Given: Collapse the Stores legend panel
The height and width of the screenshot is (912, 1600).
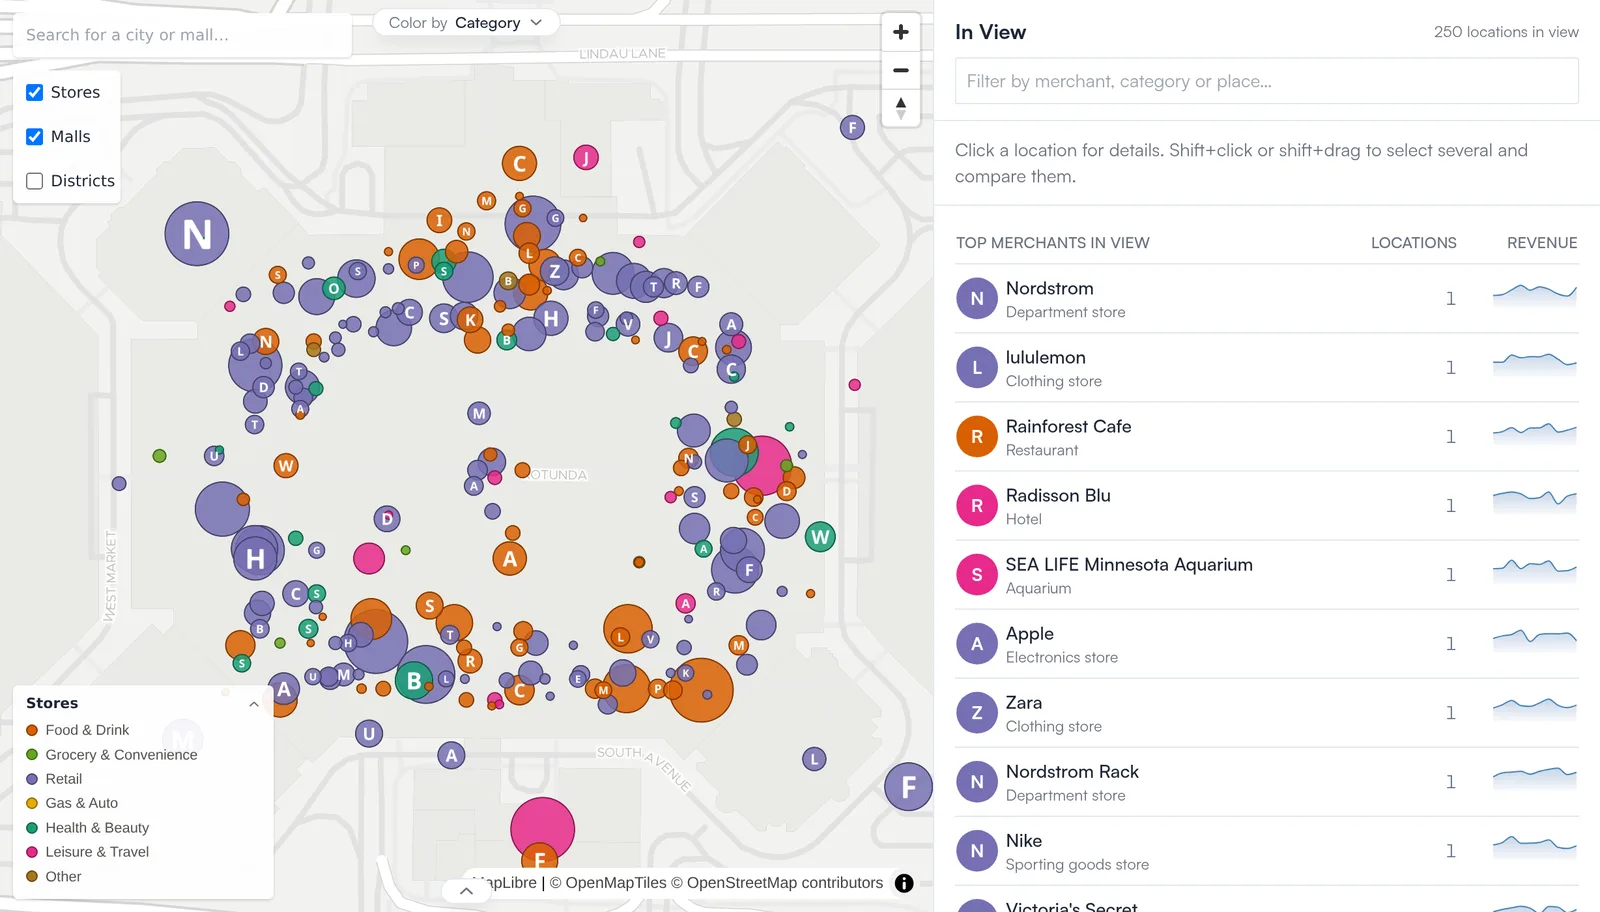Looking at the screenshot, I should coord(254,704).
